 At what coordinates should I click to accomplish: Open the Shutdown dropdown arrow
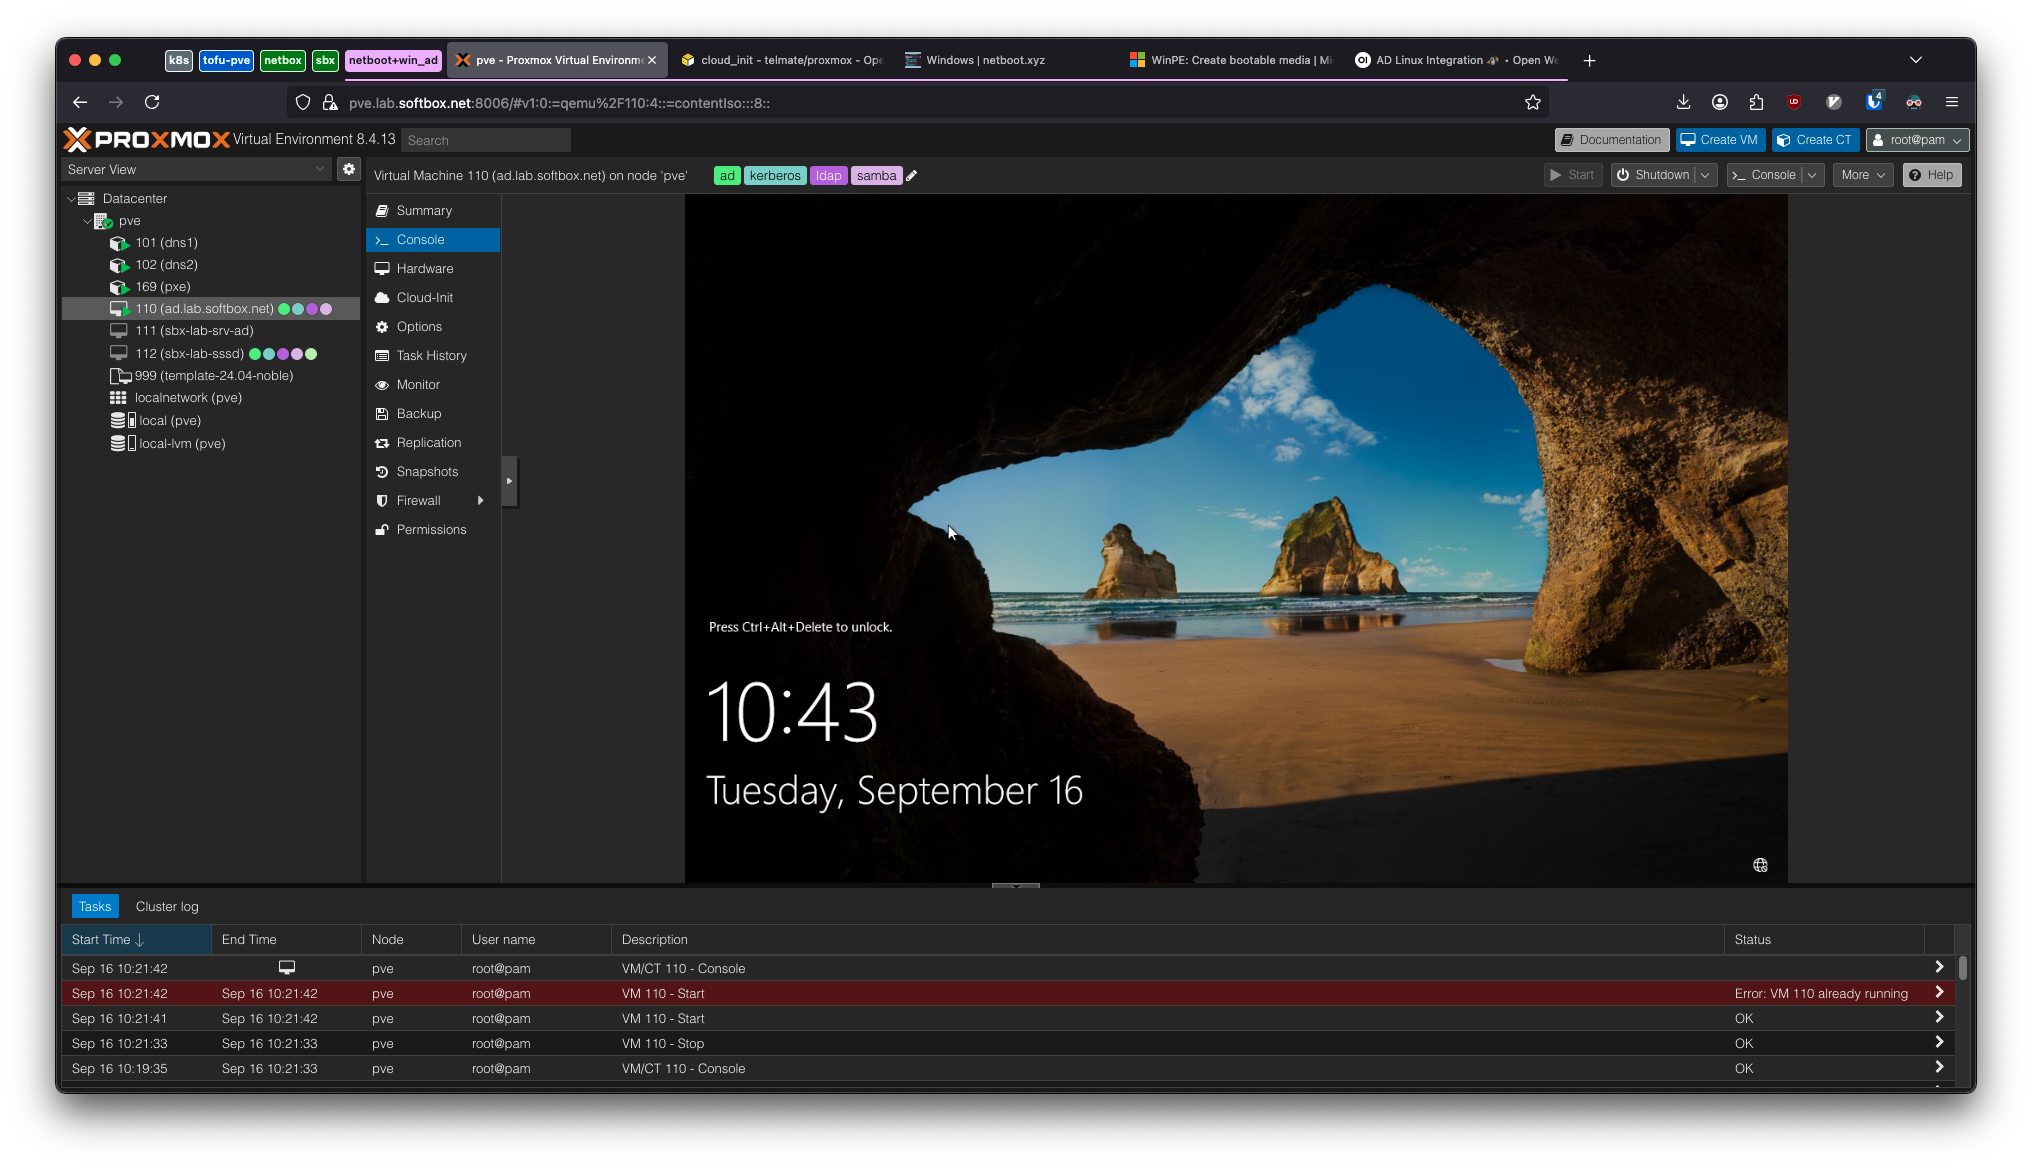[x=1706, y=174]
